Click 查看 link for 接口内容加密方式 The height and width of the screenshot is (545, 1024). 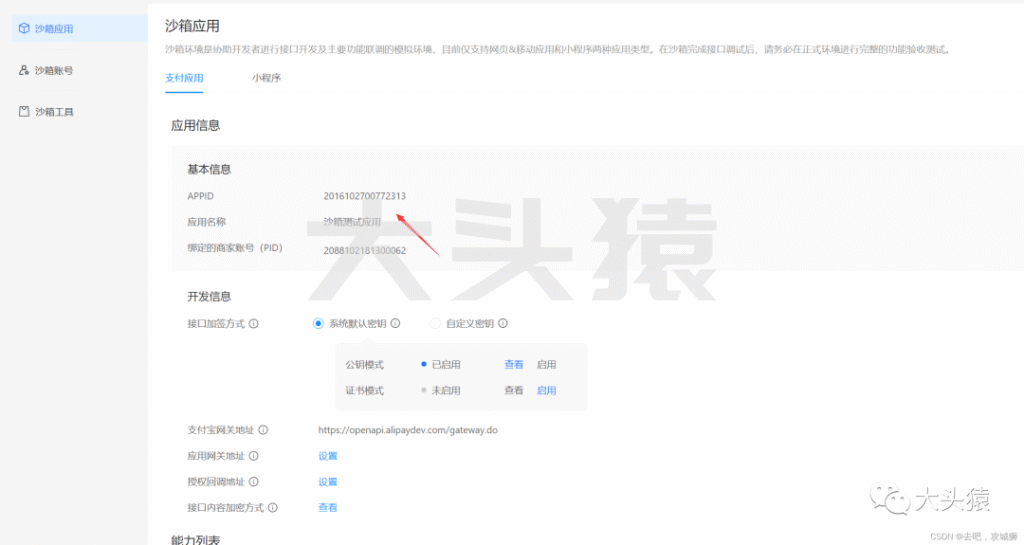coord(328,507)
